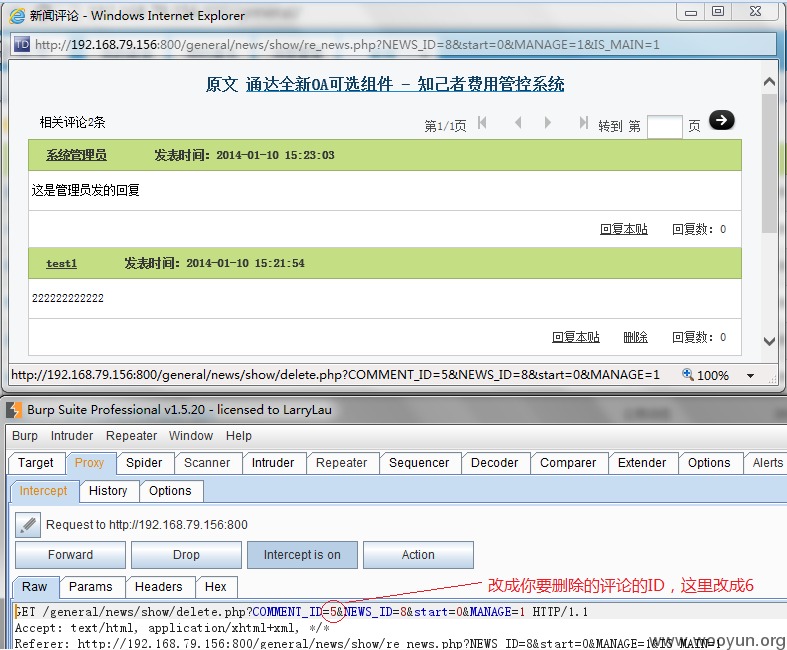This screenshot has width=787, height=650.
Task: Click the browser address bar URL
Action: tap(347, 45)
